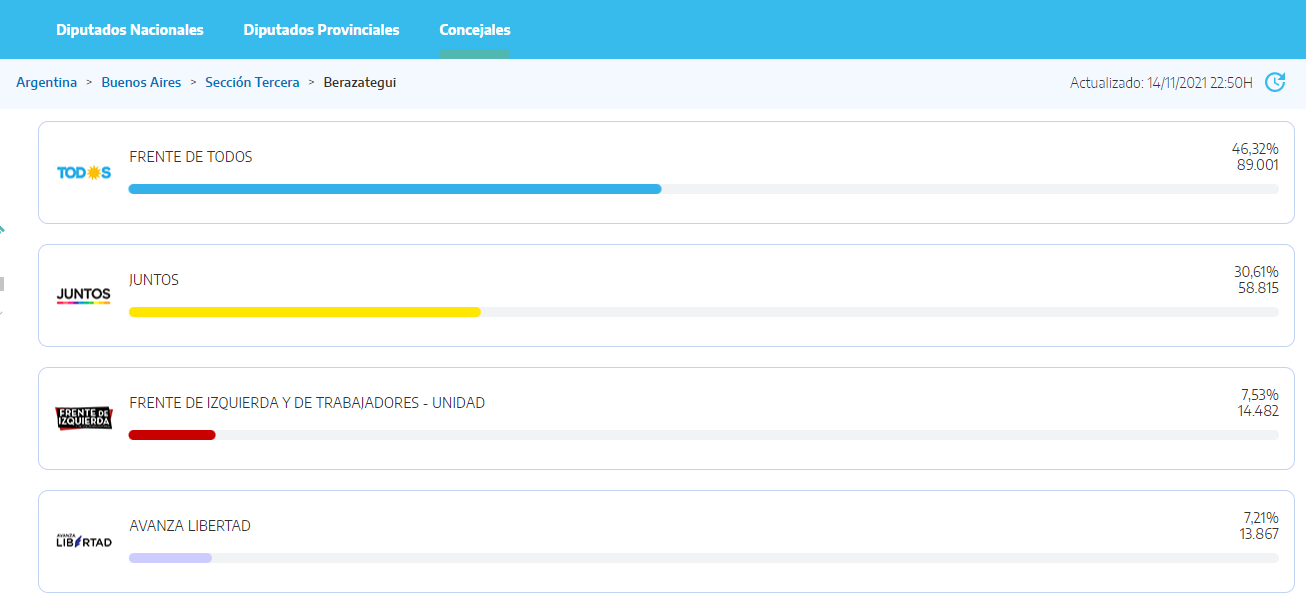1306x601 pixels.
Task: Click the JUNTOS 30,61% vote percentage
Action: (1256, 272)
